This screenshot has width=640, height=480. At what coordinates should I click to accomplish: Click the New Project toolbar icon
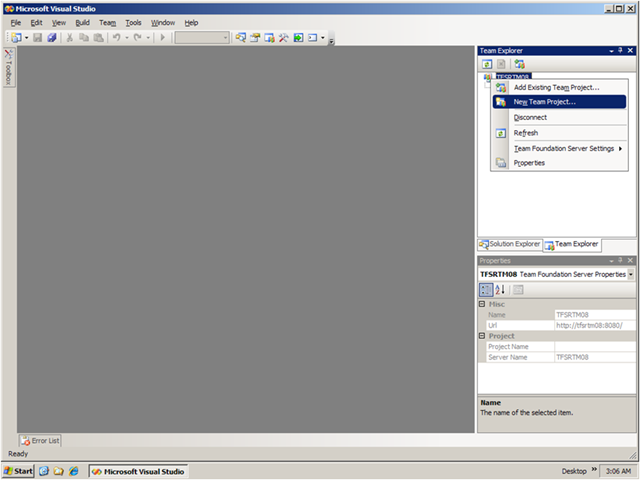click(x=16, y=38)
